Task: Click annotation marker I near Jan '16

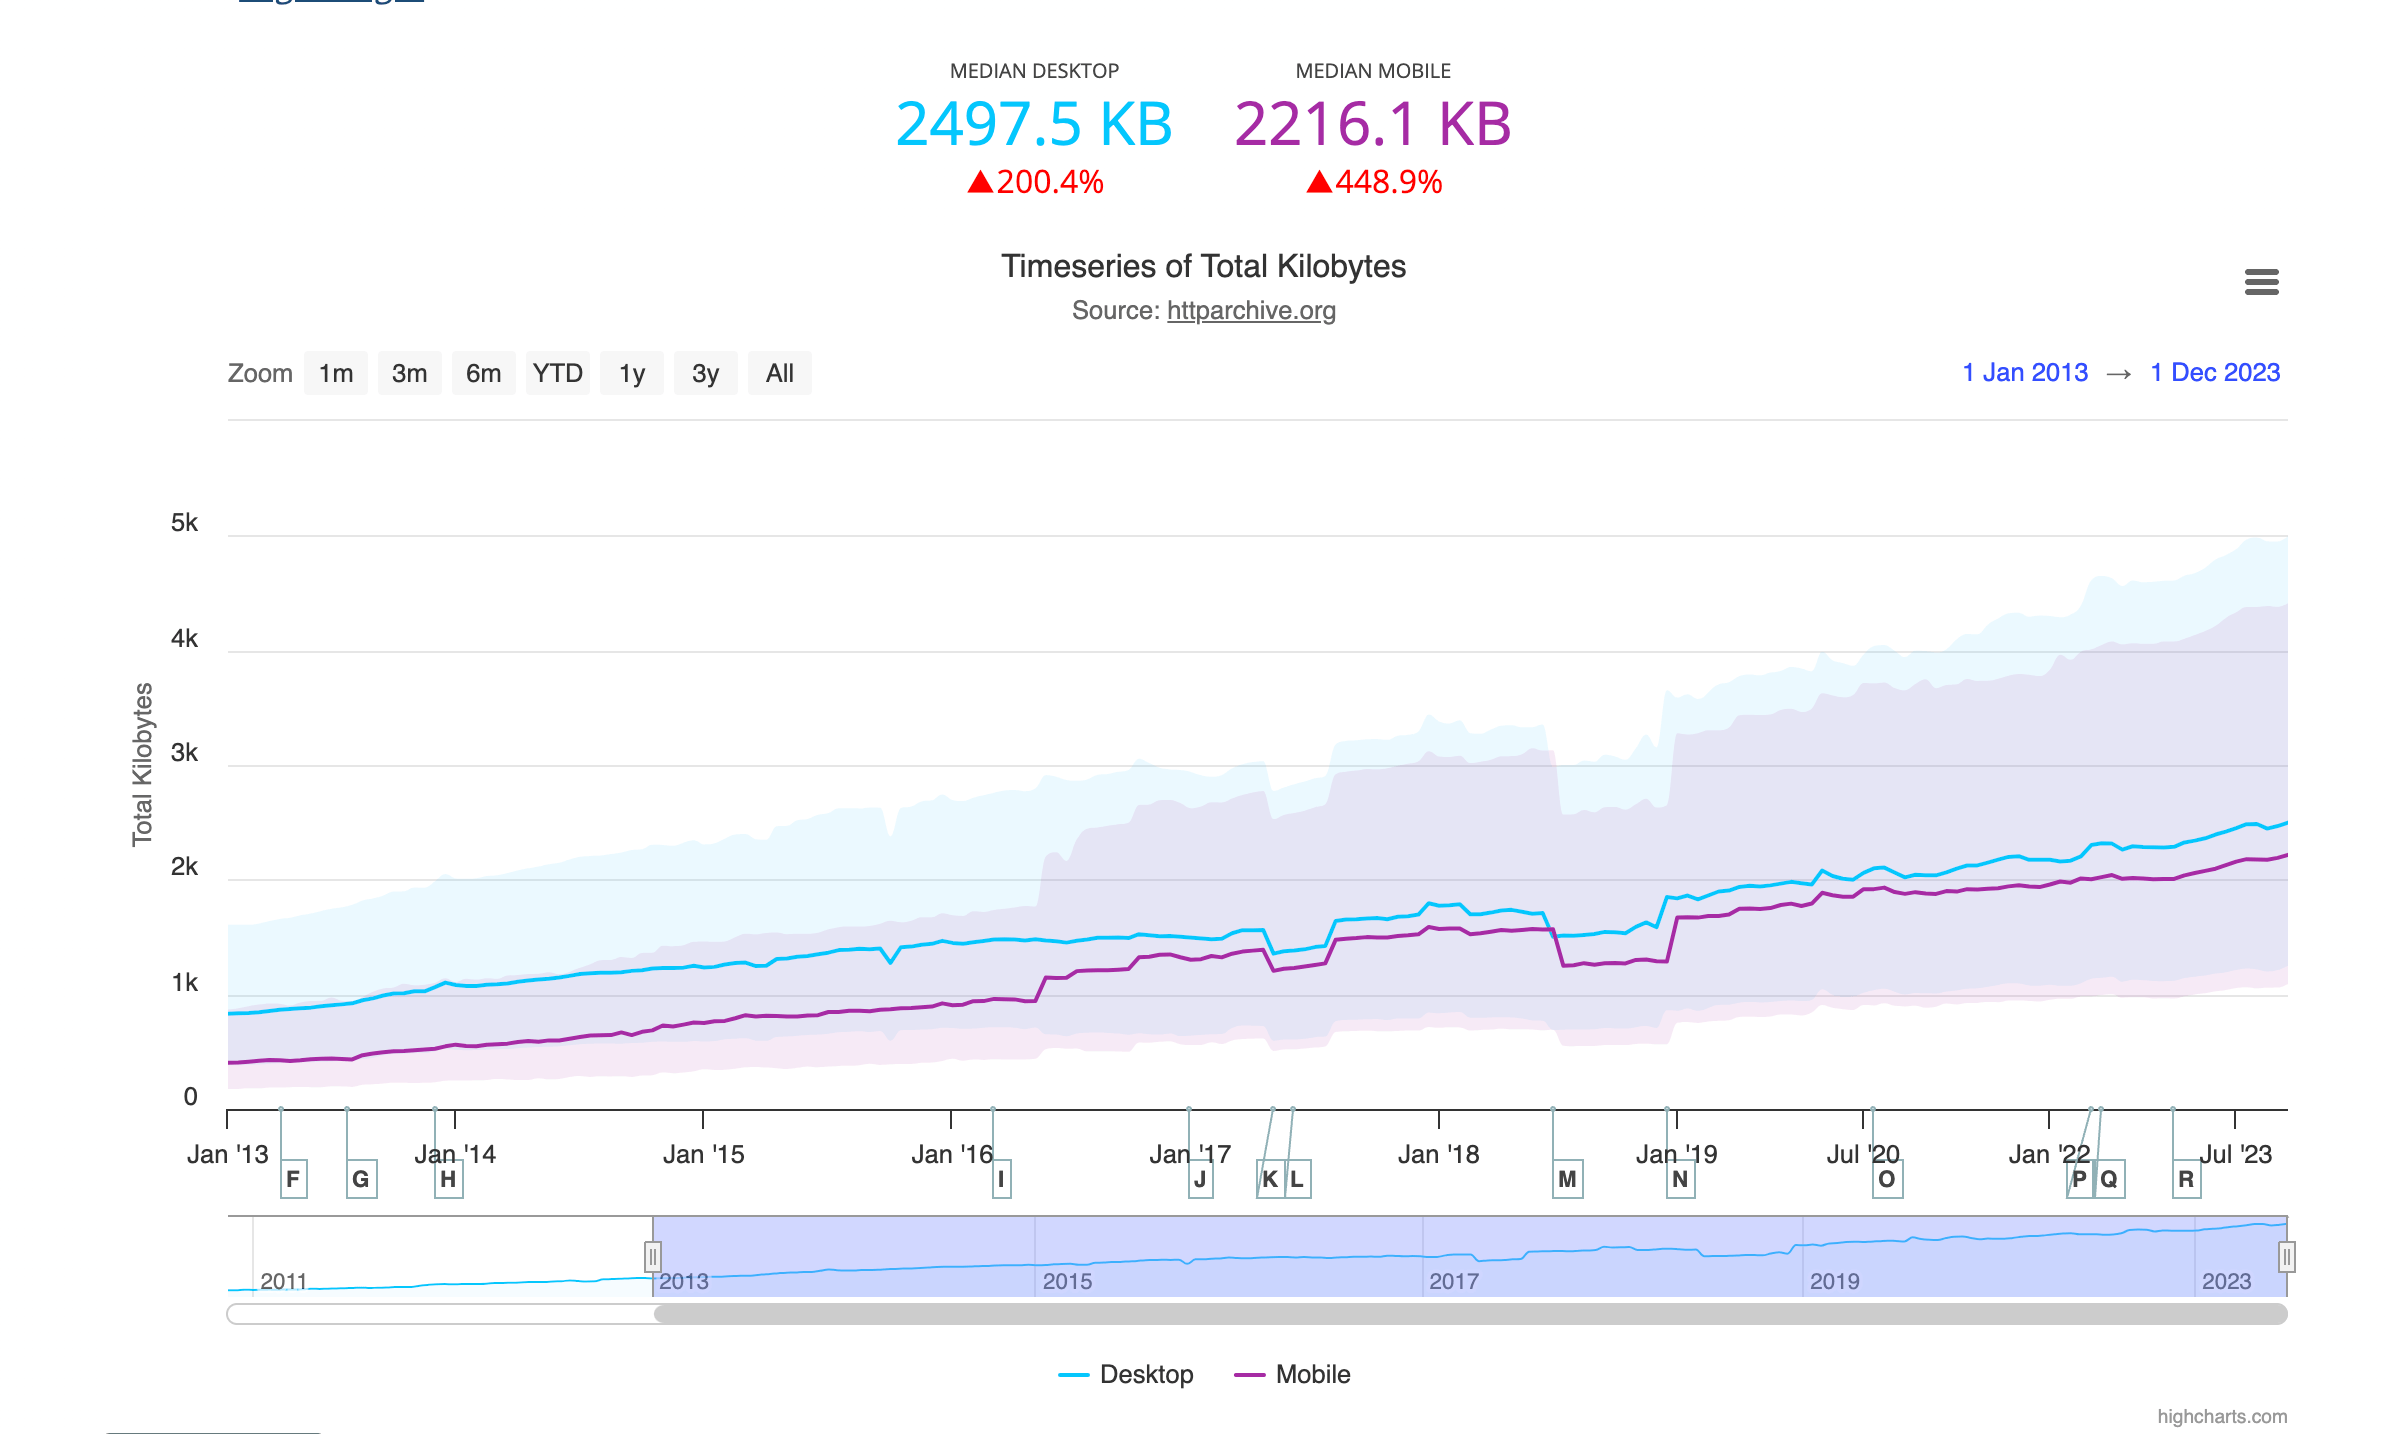Action: (x=1000, y=1178)
